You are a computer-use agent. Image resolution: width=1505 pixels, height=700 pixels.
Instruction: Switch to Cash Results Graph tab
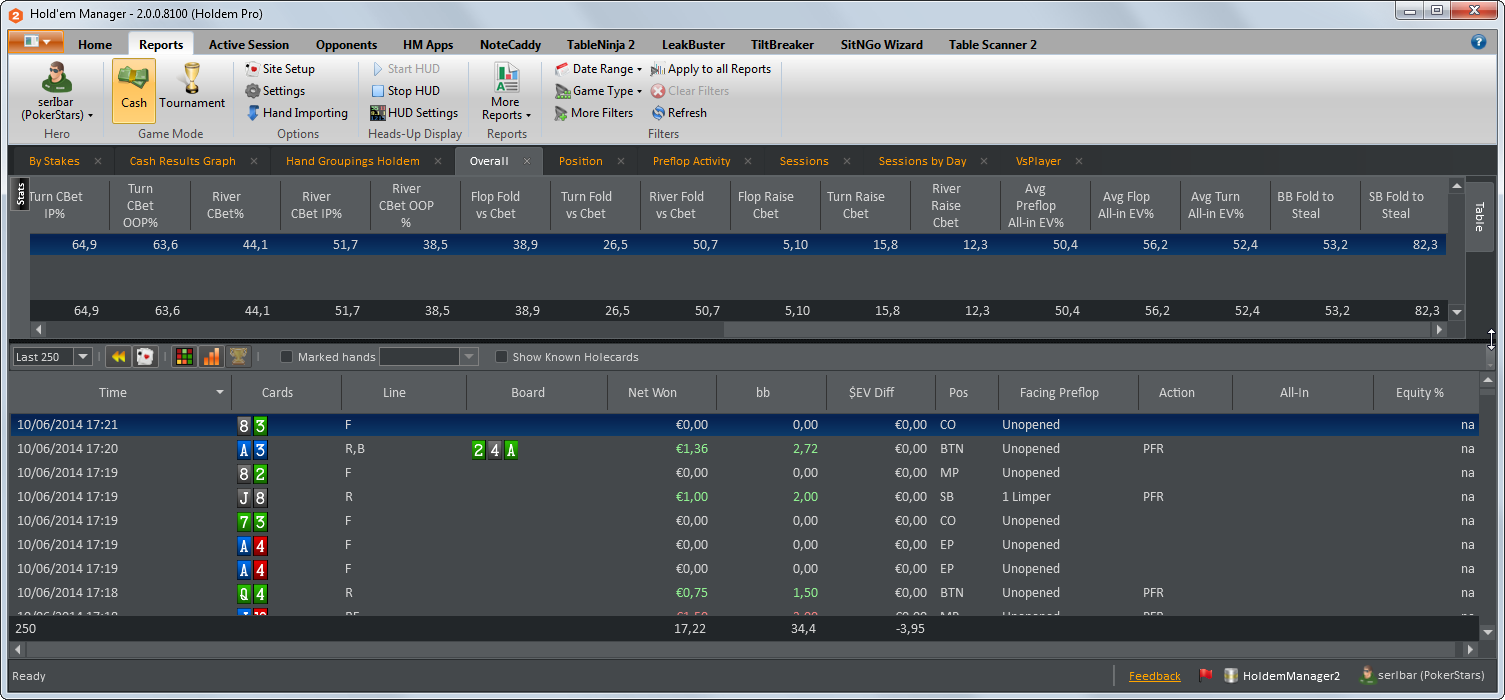click(x=183, y=161)
